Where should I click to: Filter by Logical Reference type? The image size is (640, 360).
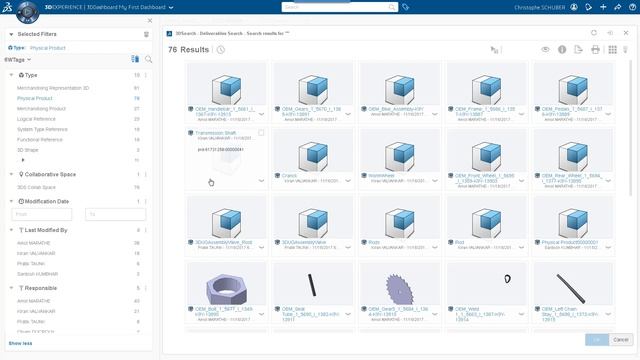click(36, 119)
